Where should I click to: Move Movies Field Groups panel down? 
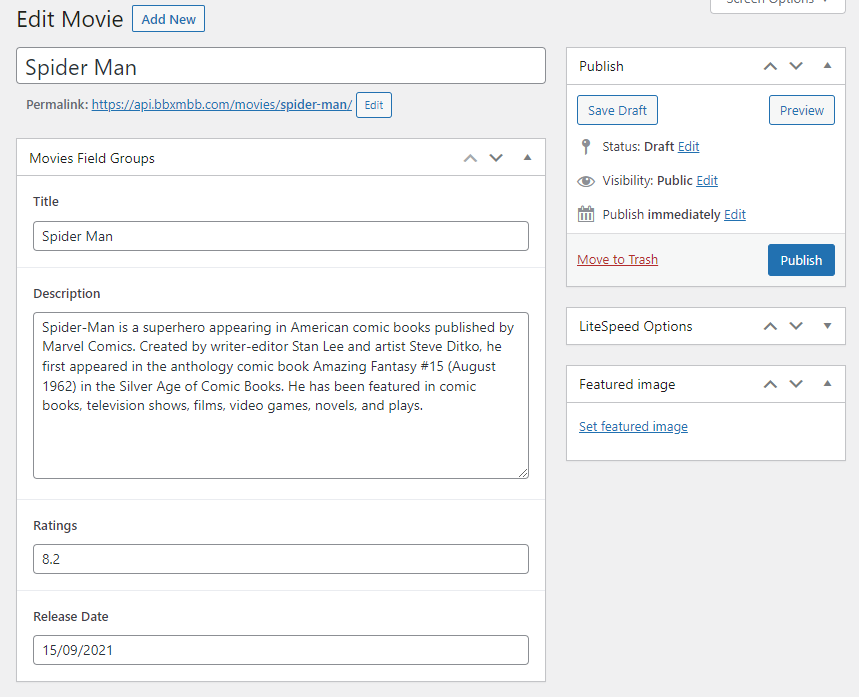click(496, 158)
